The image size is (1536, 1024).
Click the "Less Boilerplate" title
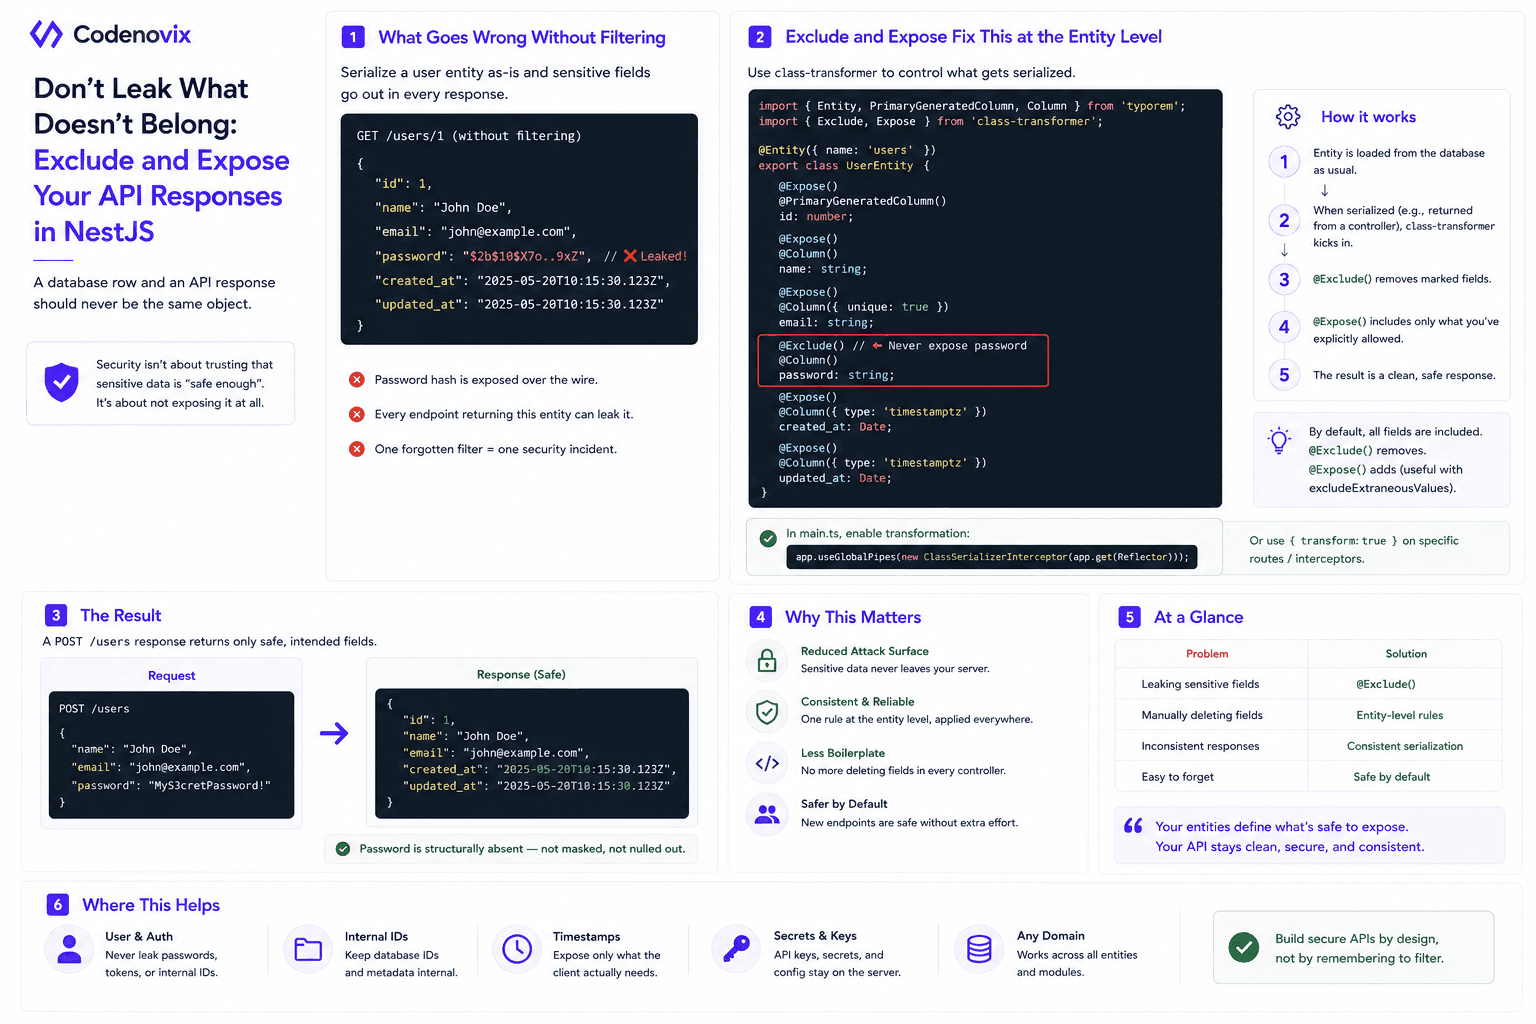click(x=843, y=754)
